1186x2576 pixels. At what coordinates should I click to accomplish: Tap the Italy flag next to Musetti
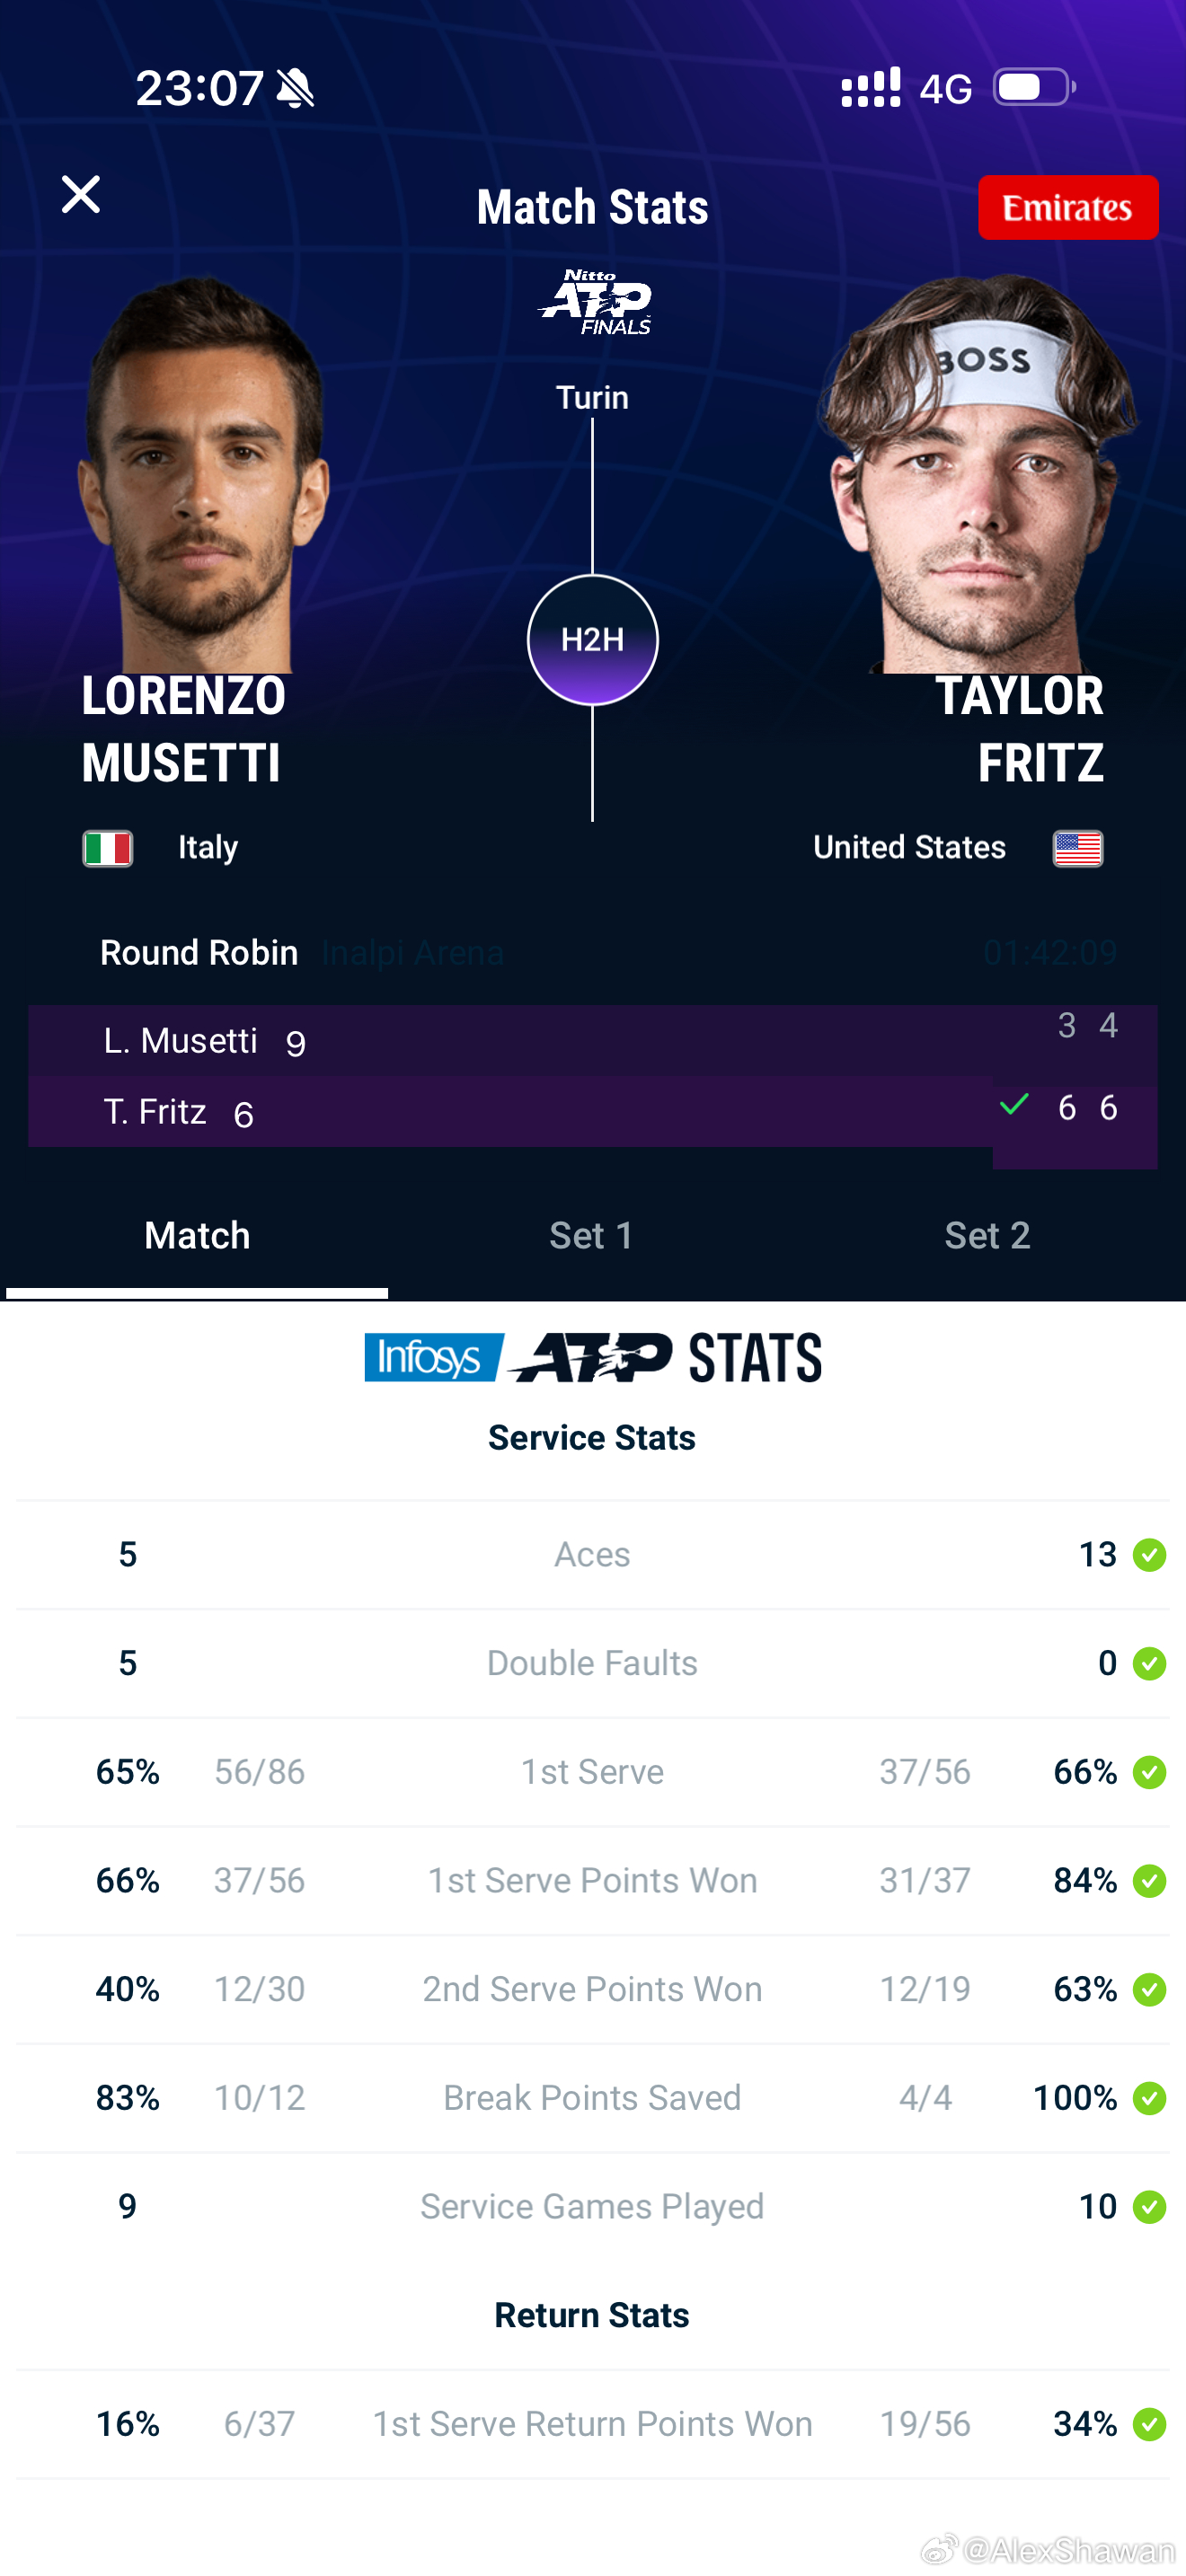point(107,847)
